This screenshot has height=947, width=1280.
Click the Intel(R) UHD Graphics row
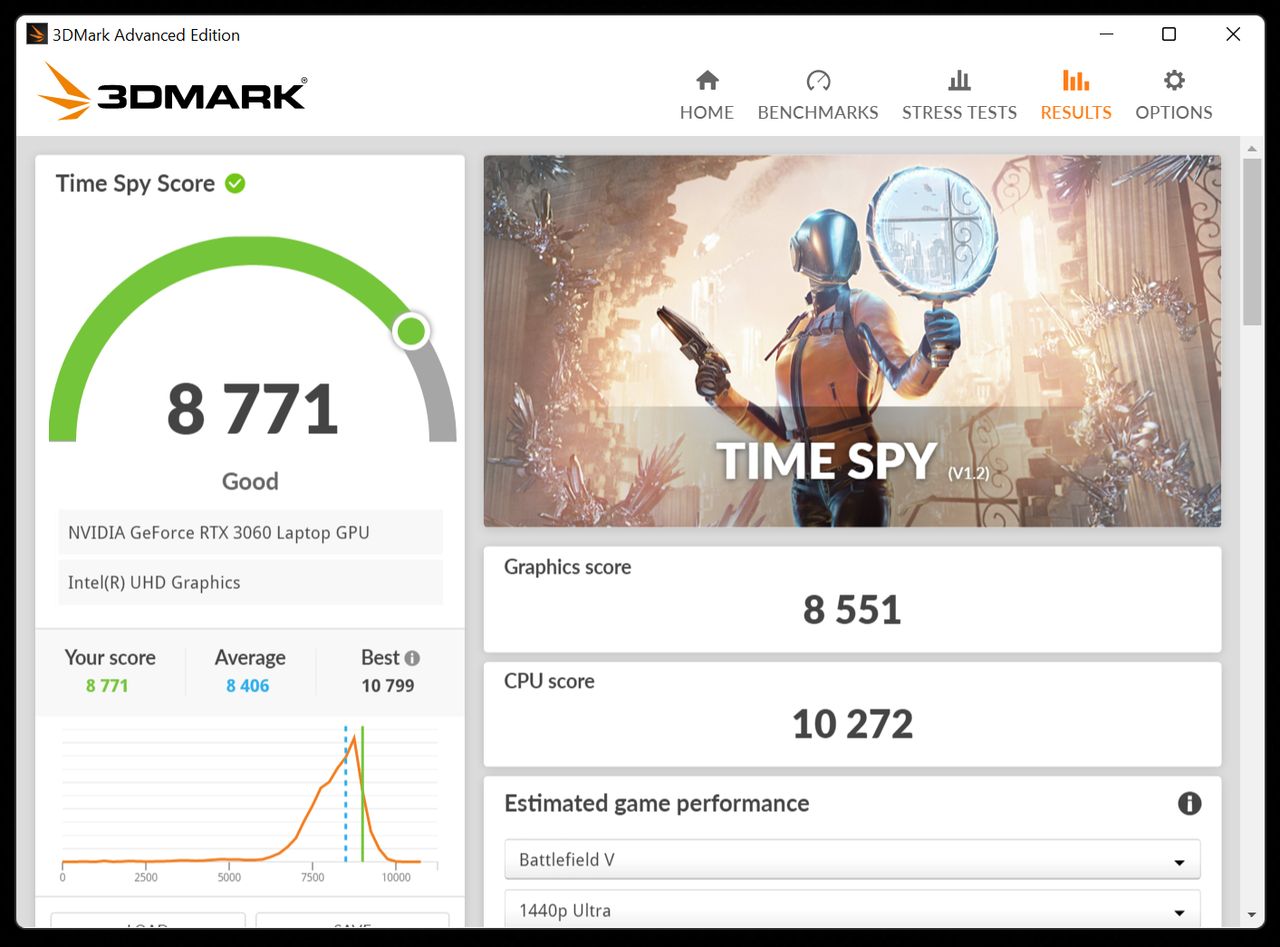tap(250, 582)
